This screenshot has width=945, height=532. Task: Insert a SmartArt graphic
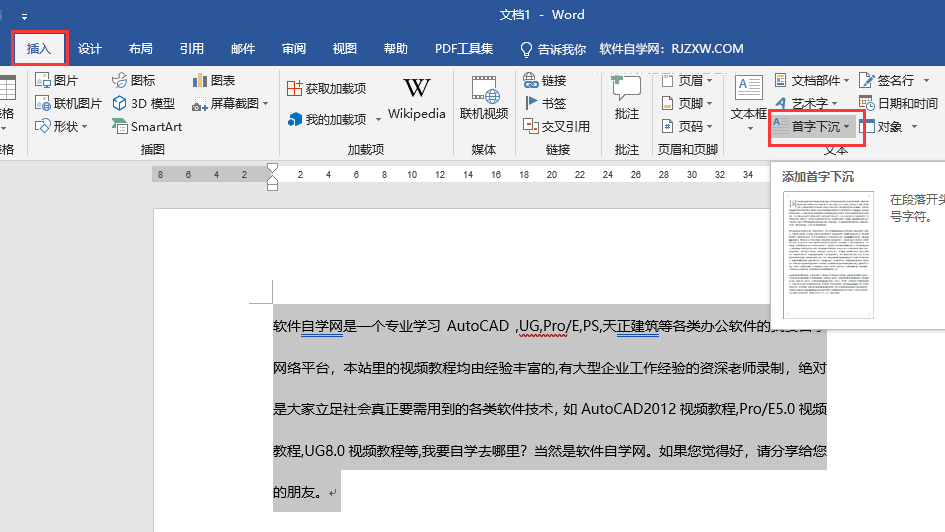tap(146, 127)
